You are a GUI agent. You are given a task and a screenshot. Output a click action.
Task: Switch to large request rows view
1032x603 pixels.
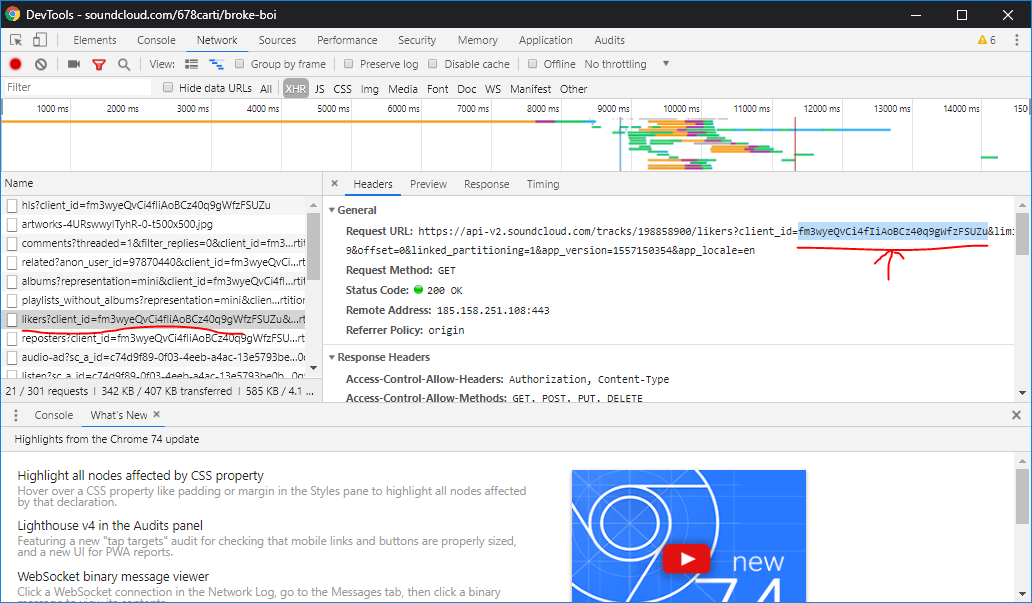[192, 64]
